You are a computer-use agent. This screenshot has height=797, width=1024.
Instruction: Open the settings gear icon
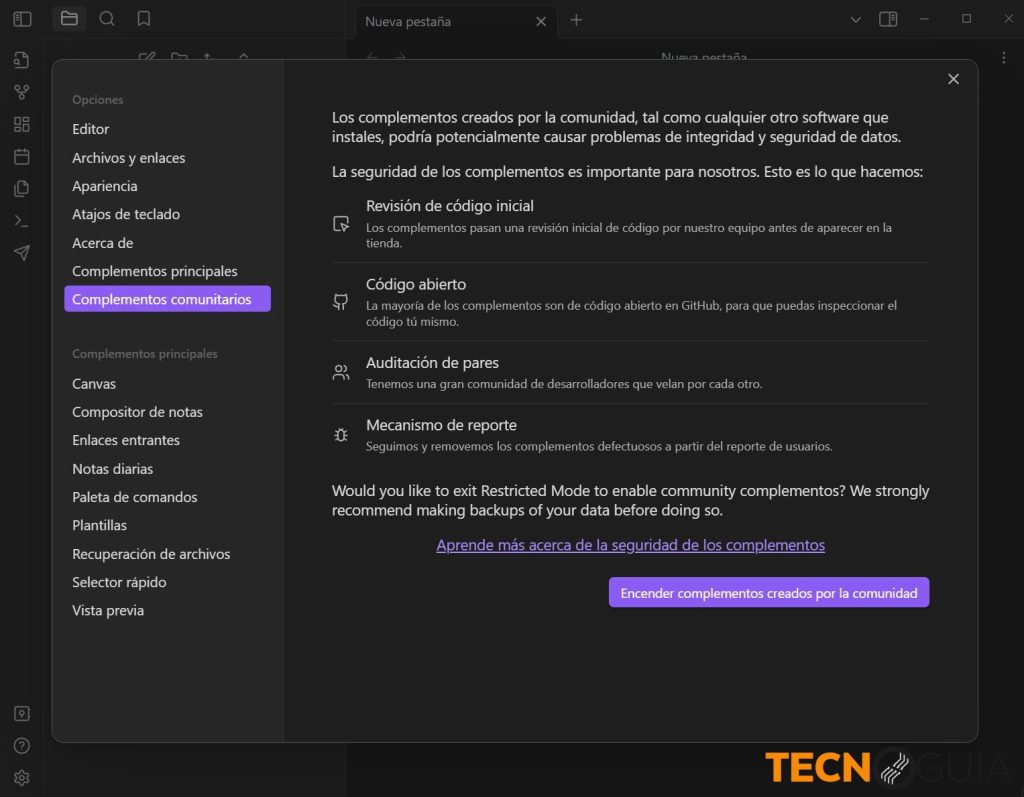pos(22,777)
